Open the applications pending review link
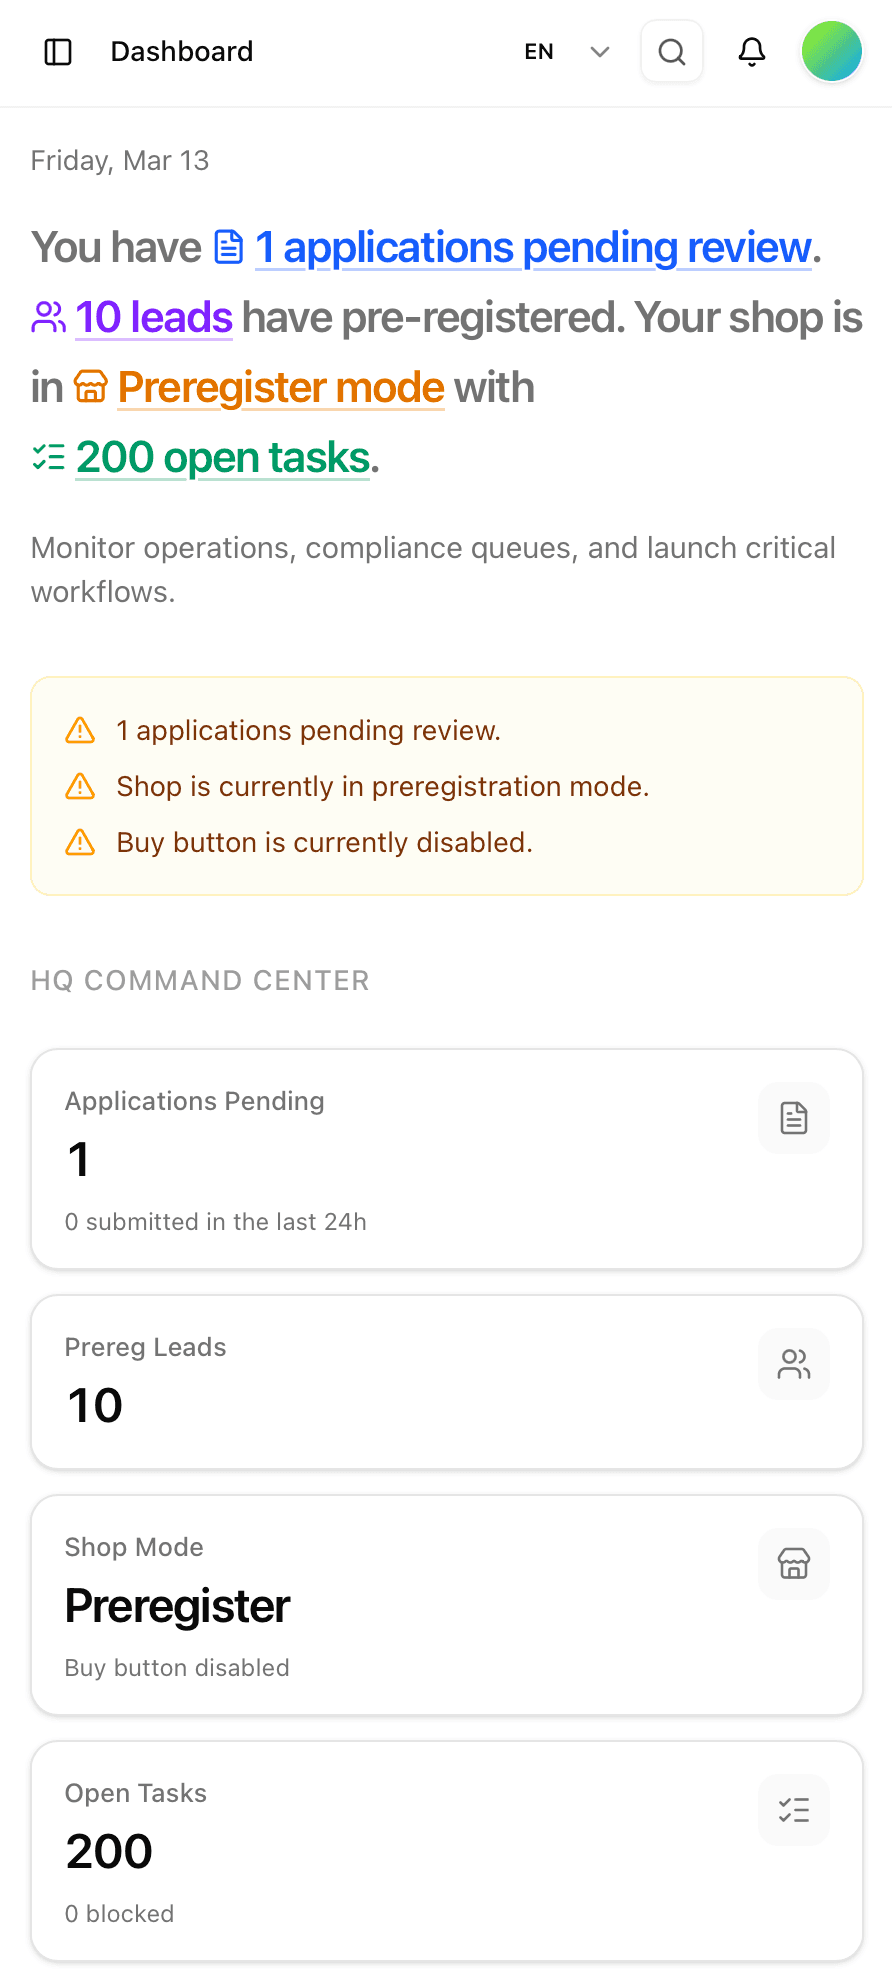This screenshot has height=1974, width=892. (x=533, y=248)
